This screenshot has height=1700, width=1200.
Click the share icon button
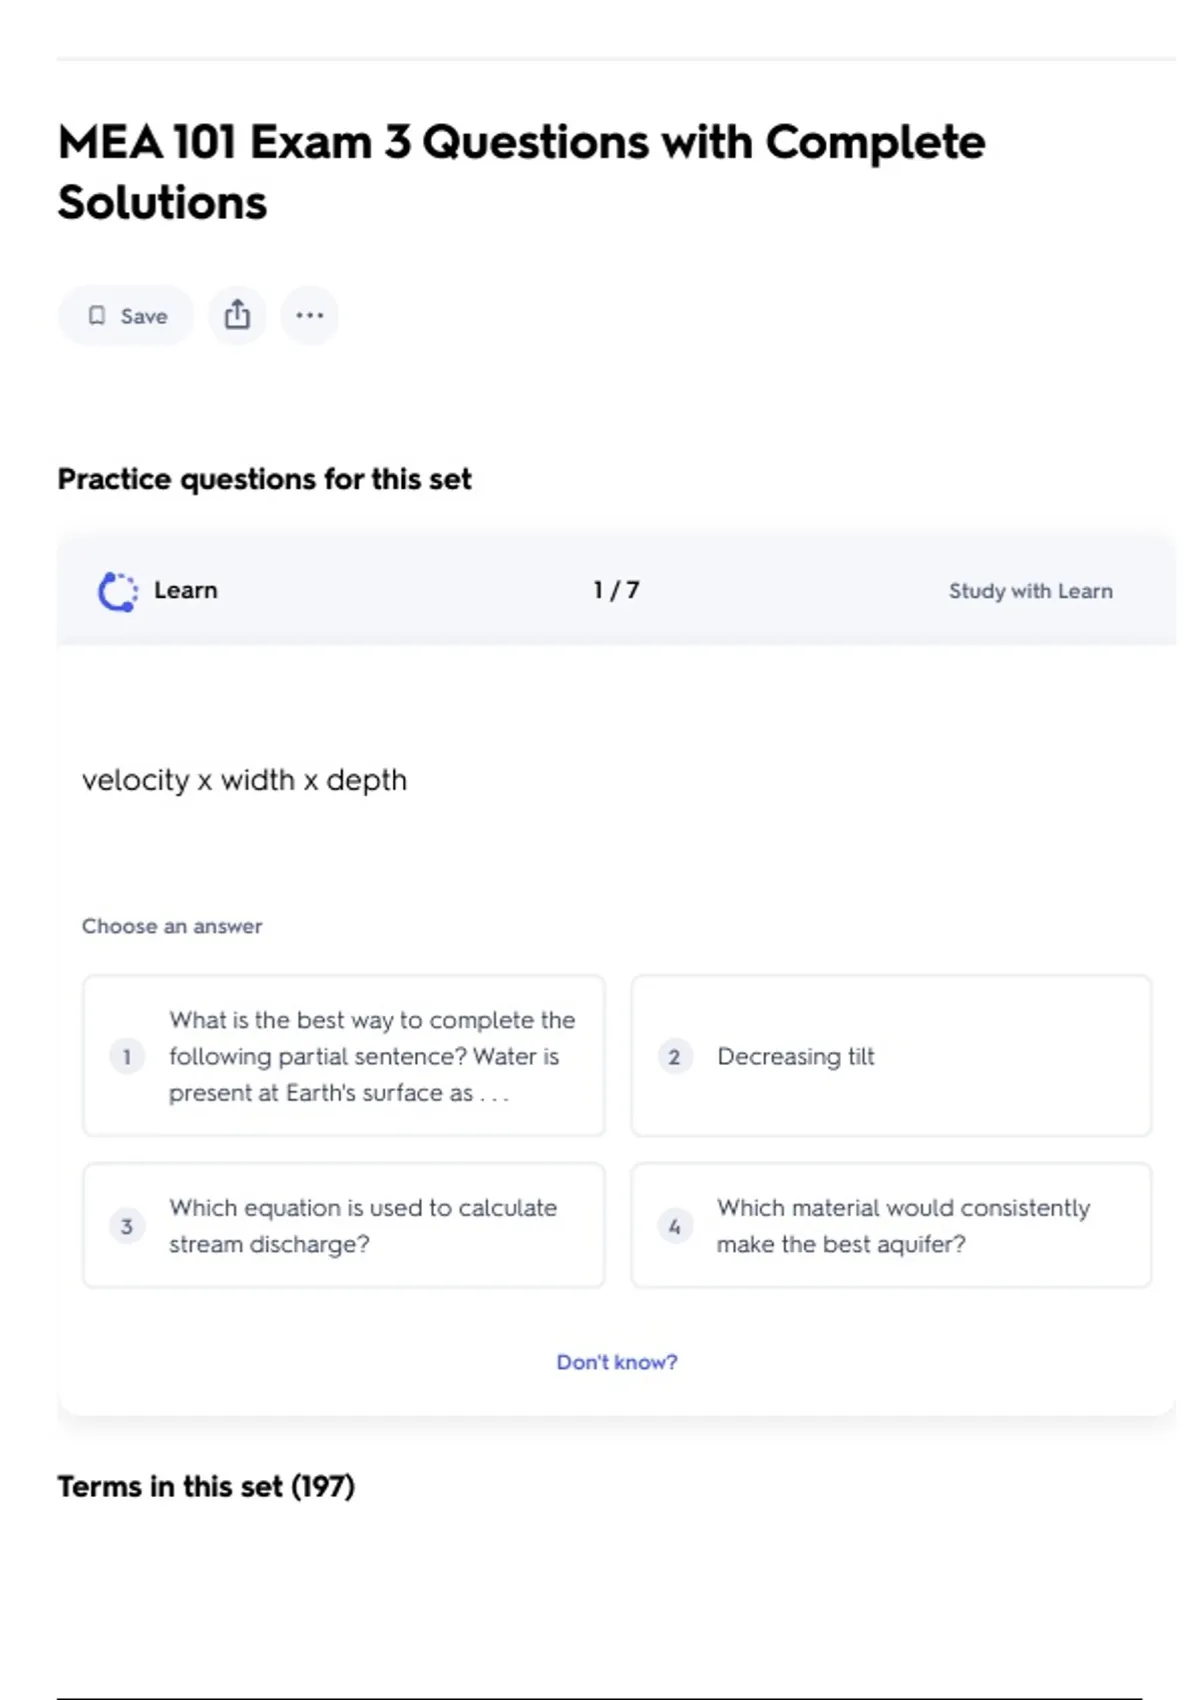tap(237, 315)
